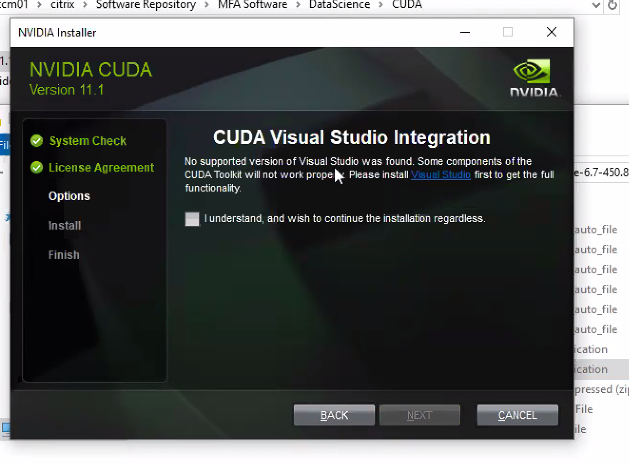Open 'citrix' in Explorer breadcrumb

pyautogui.click(x=62, y=5)
